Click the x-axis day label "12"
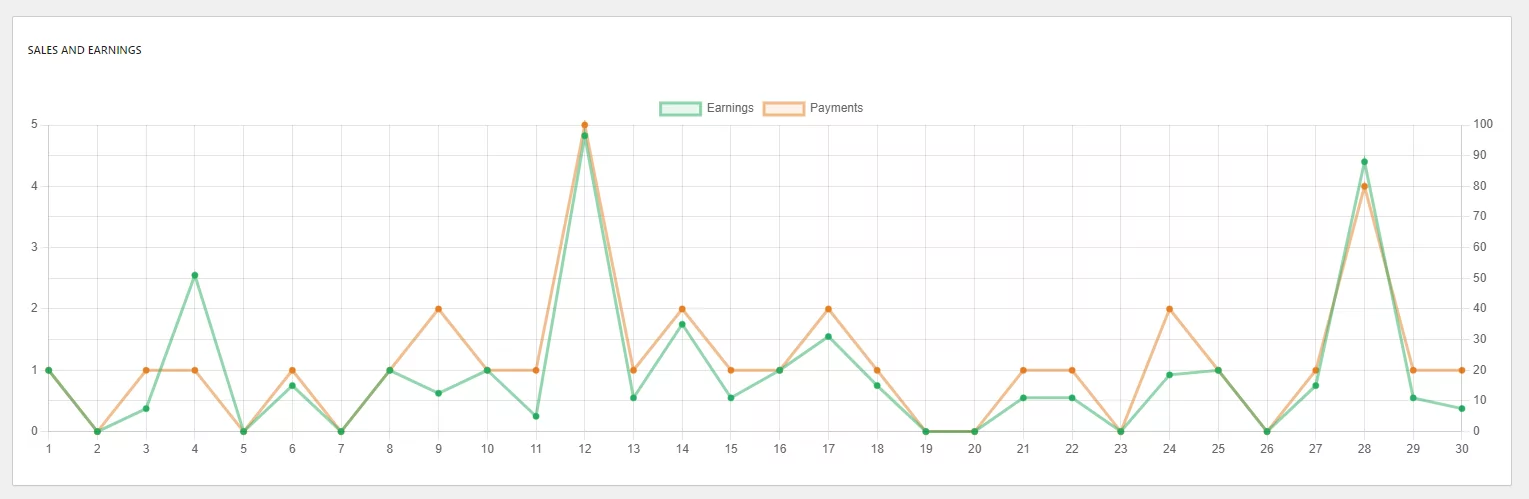The height and width of the screenshot is (499, 1529). click(585, 449)
